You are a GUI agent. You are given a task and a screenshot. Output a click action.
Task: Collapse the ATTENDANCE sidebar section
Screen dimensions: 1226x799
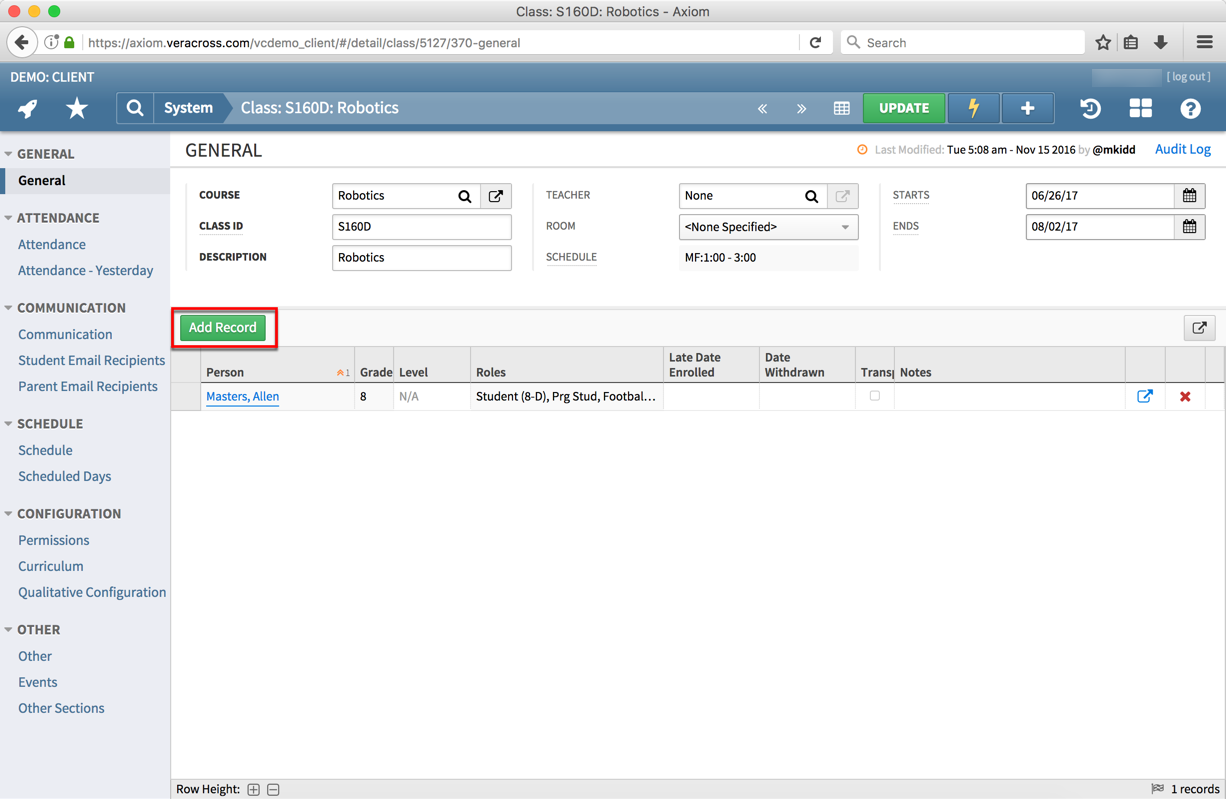(9, 218)
